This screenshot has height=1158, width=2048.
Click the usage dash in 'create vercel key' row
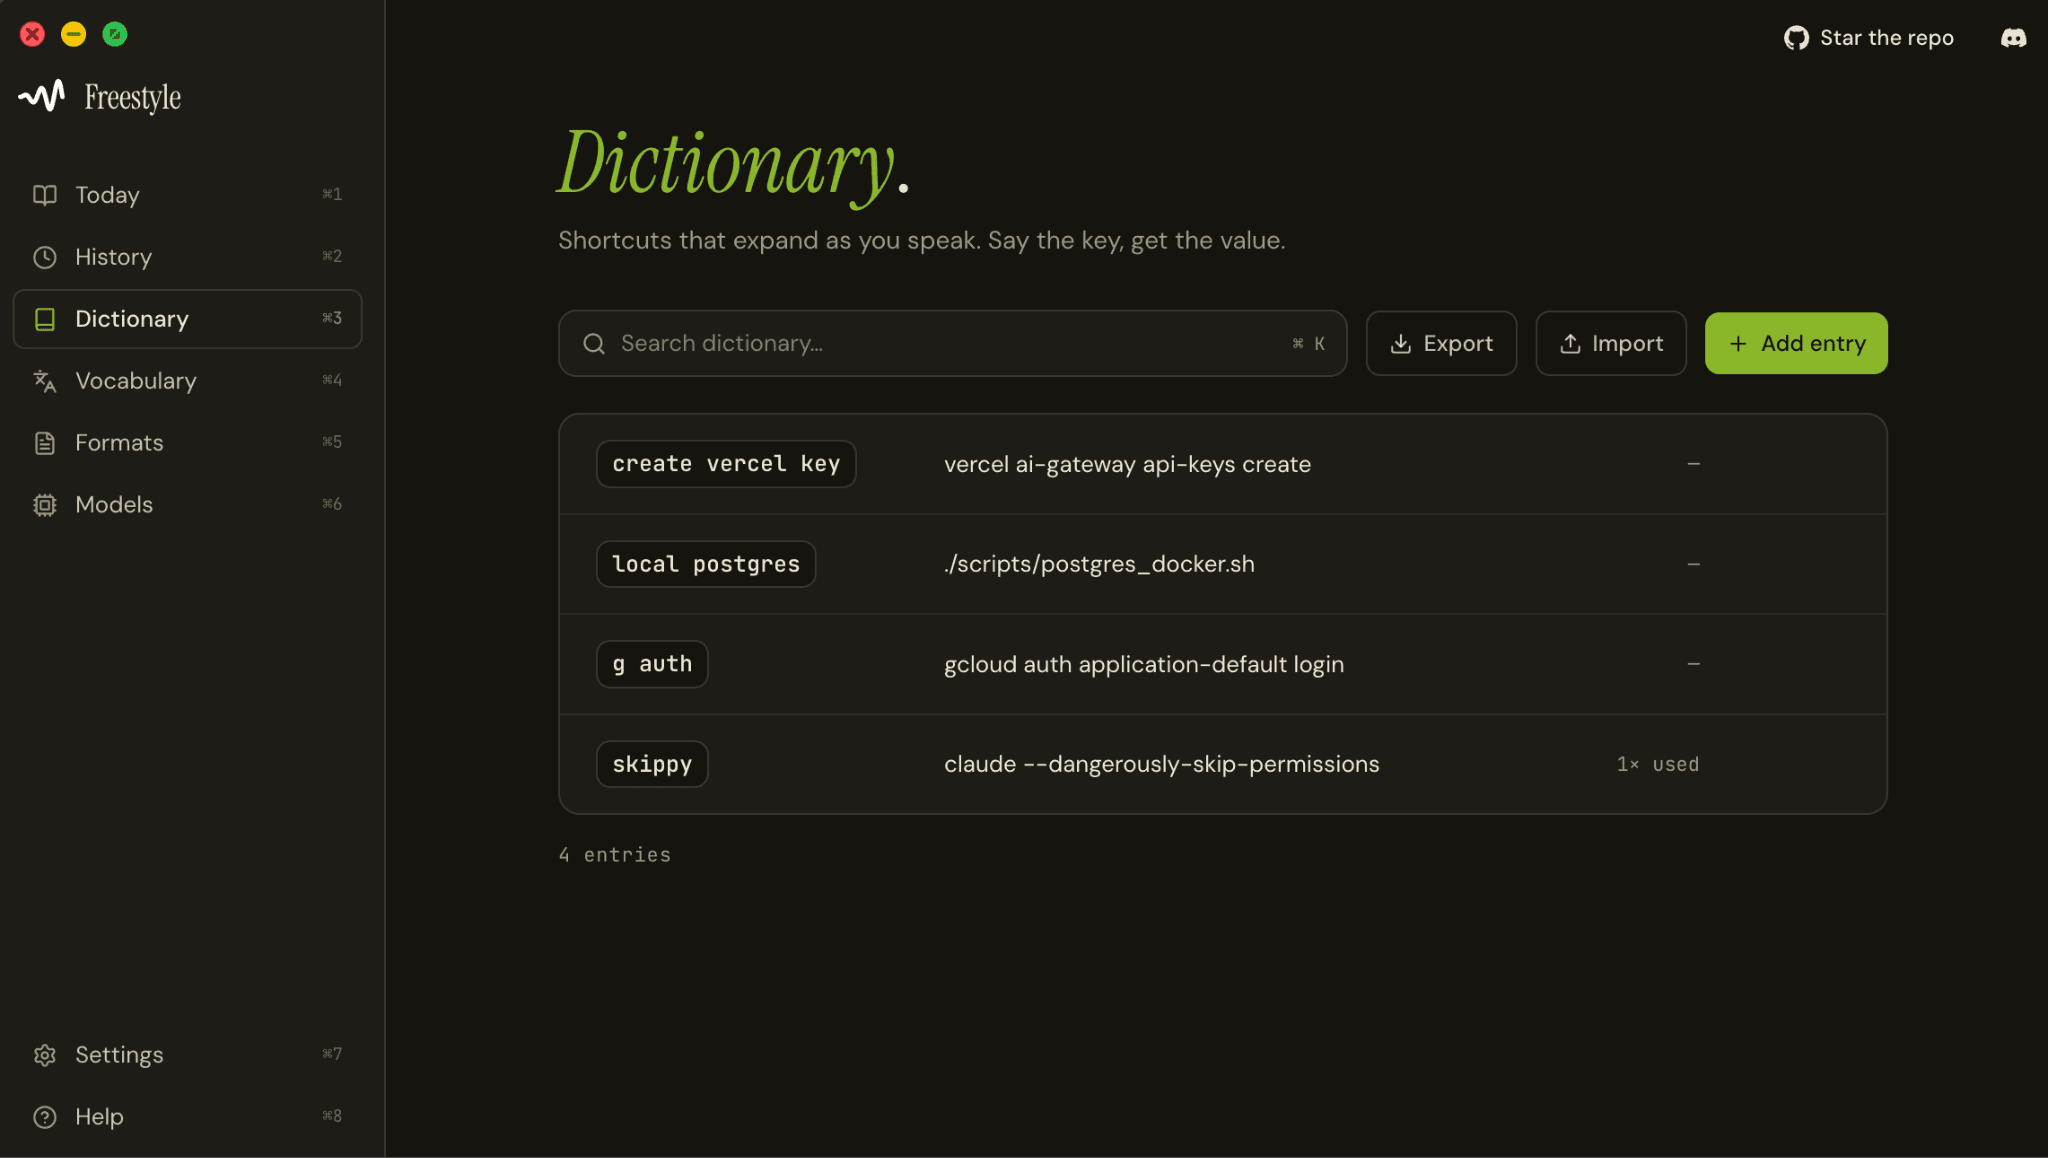pyautogui.click(x=1693, y=464)
